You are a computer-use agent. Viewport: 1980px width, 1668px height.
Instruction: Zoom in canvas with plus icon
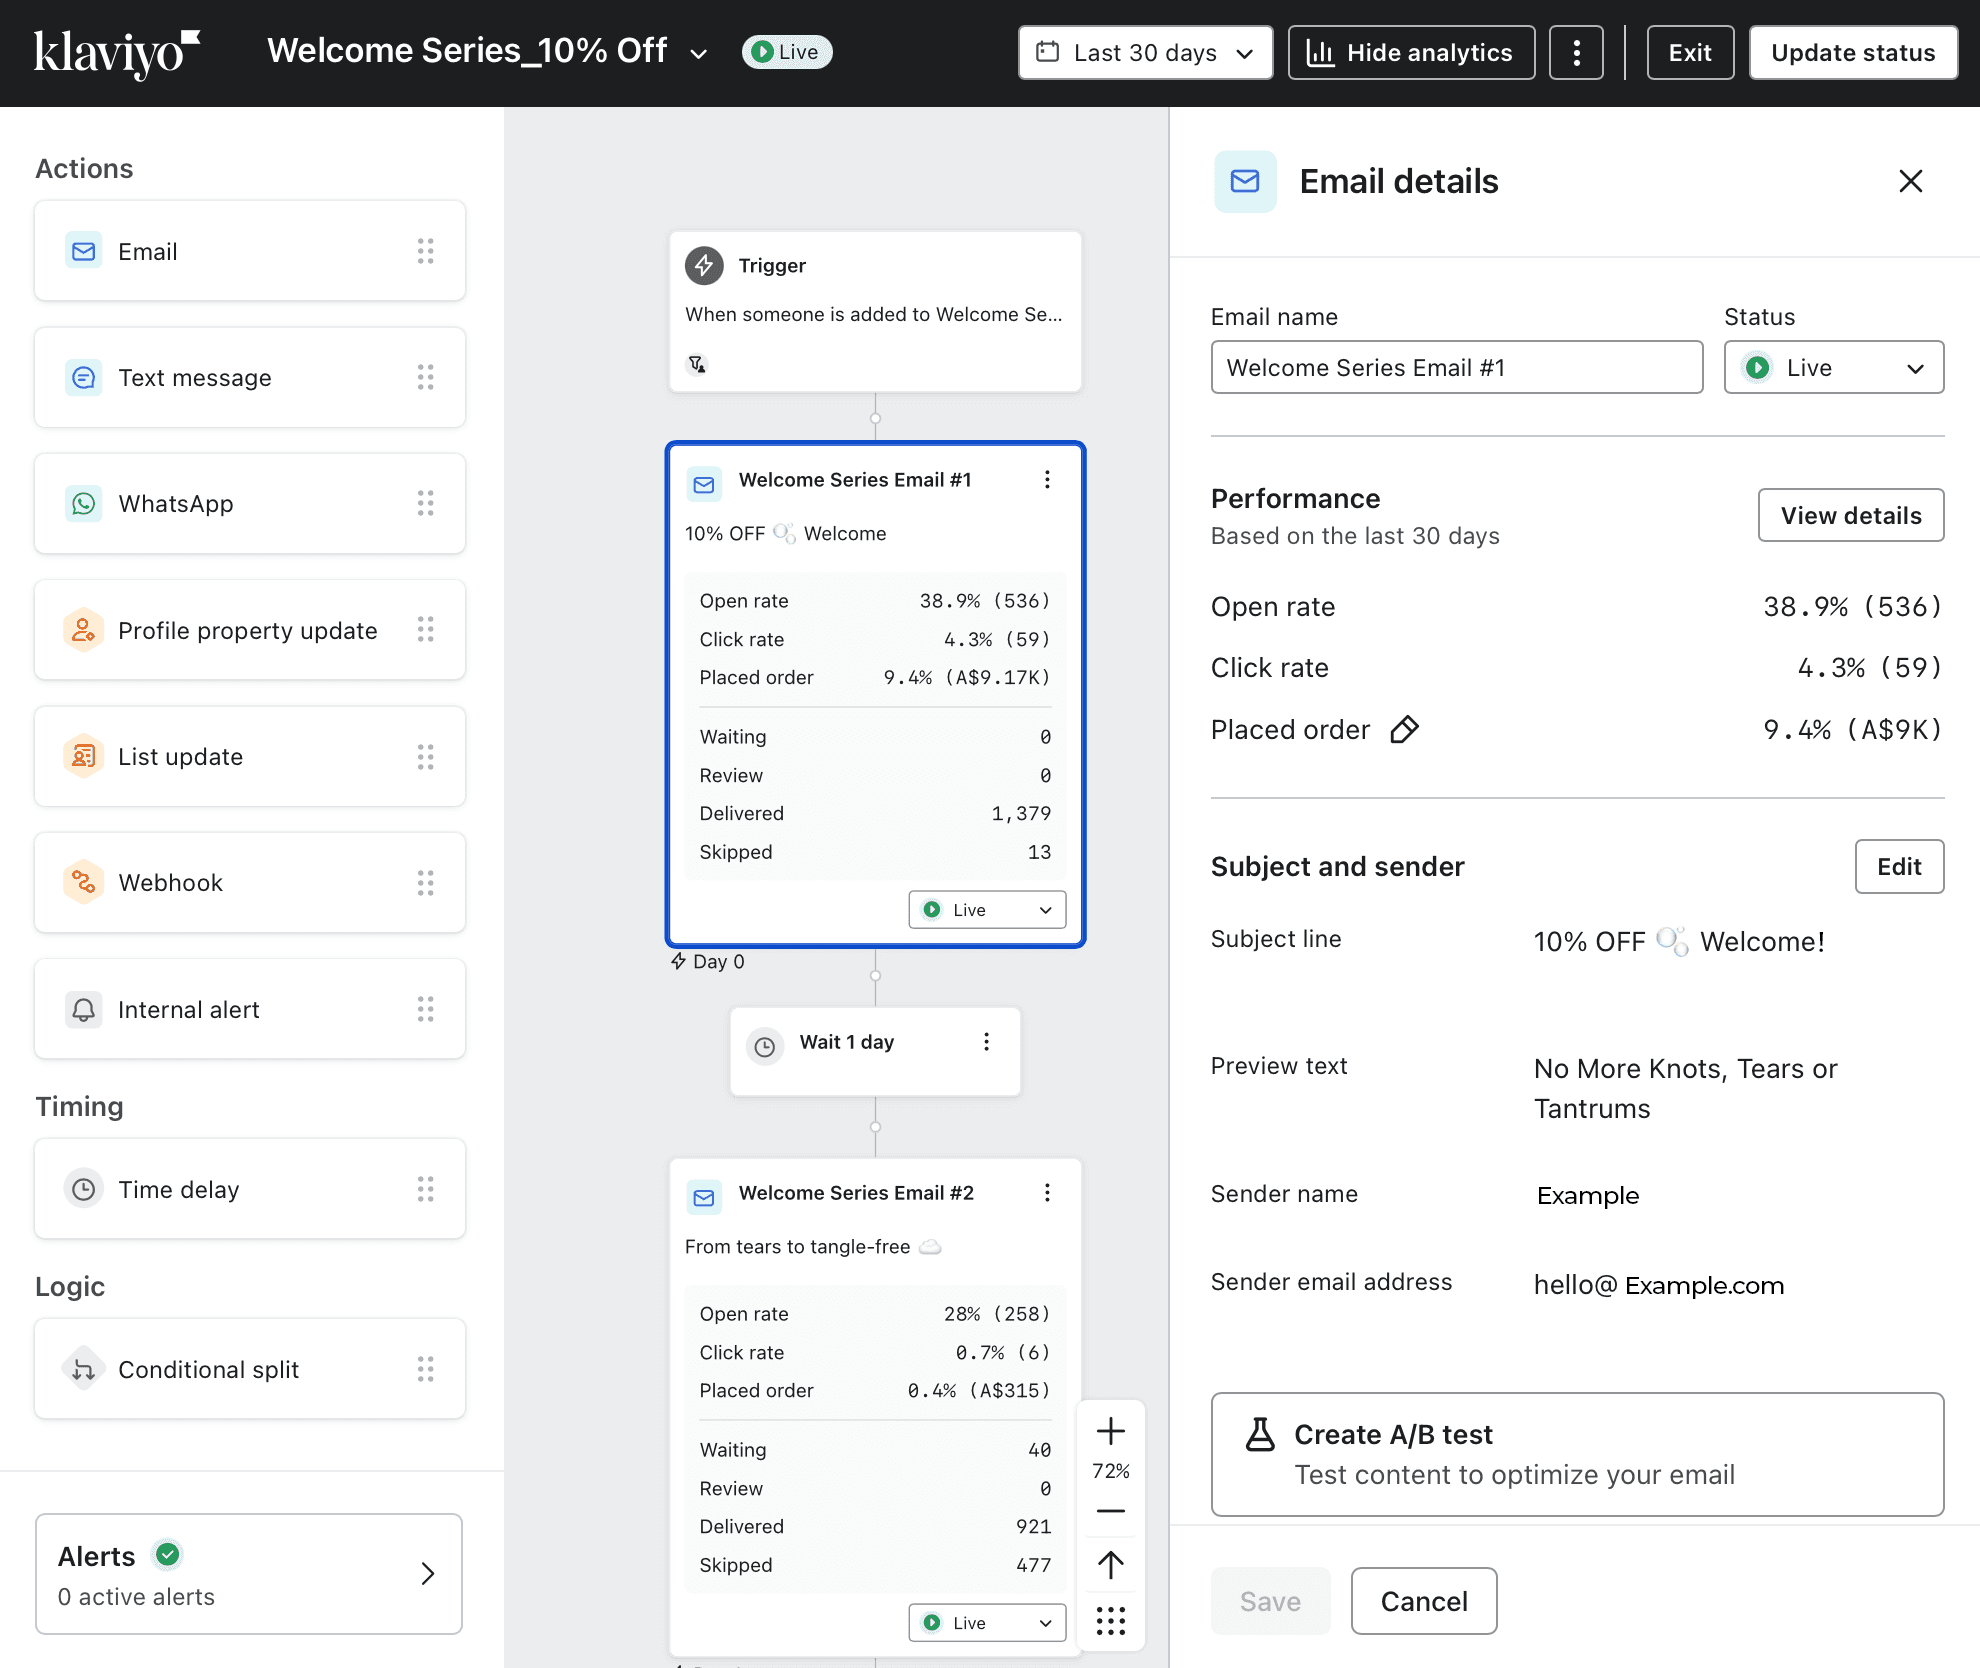tap(1110, 1431)
